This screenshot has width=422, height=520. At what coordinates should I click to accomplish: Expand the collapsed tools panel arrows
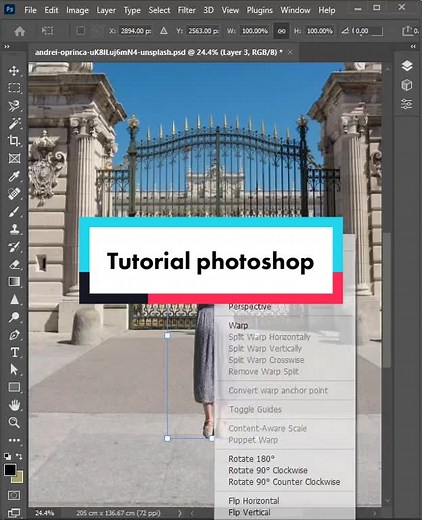click(x=7, y=47)
